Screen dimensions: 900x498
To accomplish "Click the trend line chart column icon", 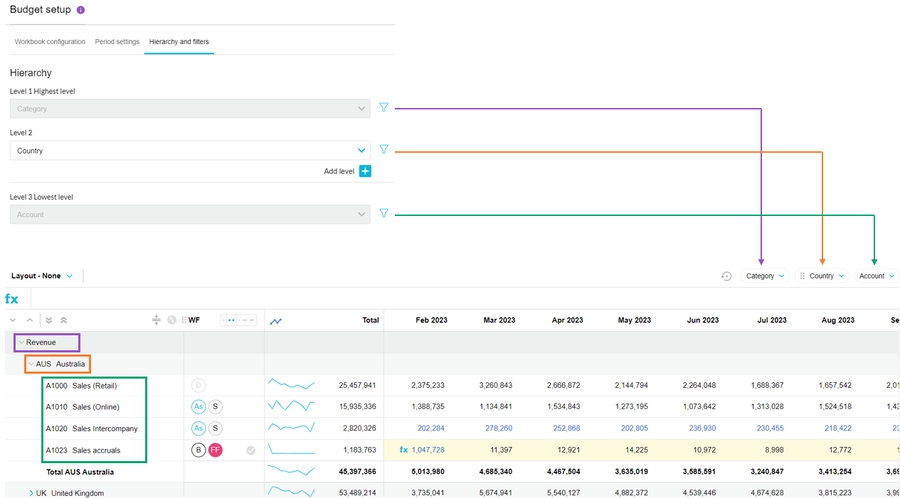I will tap(276, 321).
